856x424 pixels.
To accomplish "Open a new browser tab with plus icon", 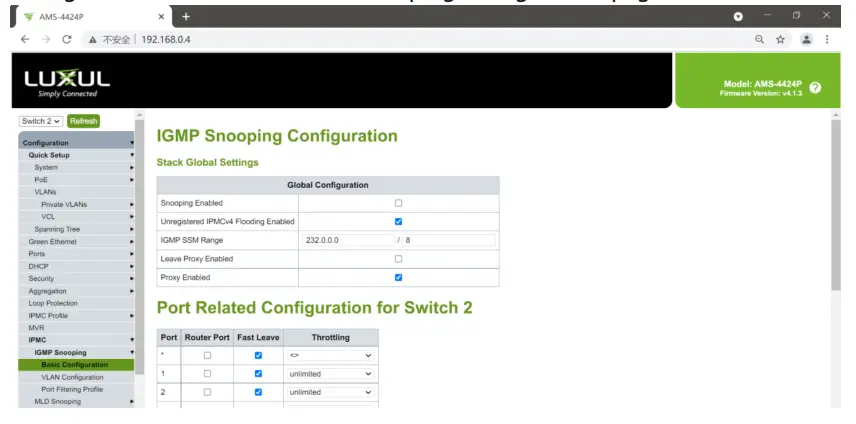I will click(186, 16).
